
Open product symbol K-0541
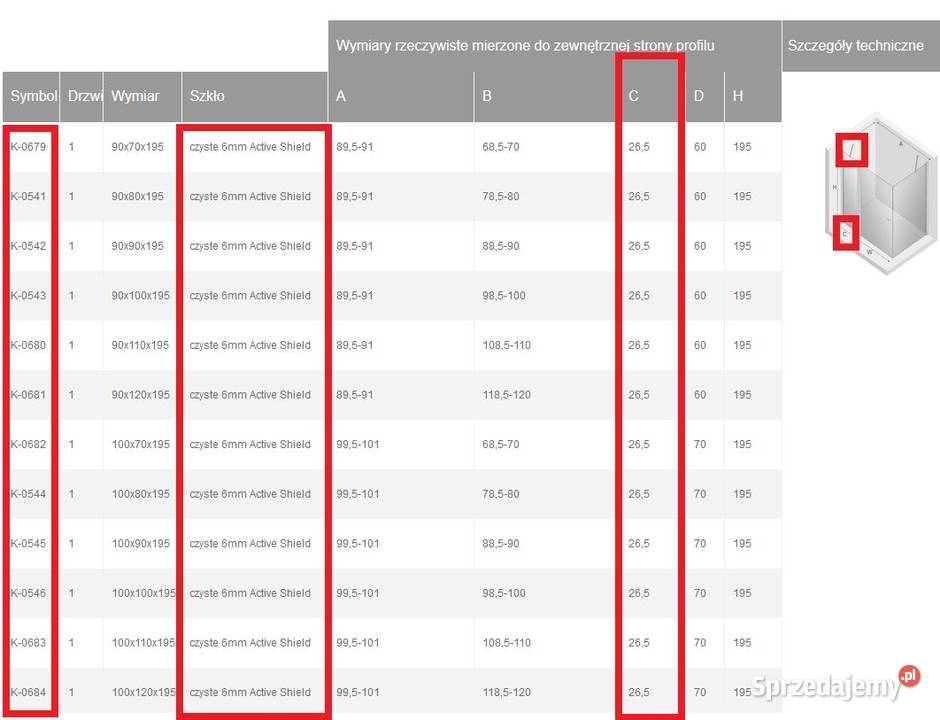pos(29,197)
